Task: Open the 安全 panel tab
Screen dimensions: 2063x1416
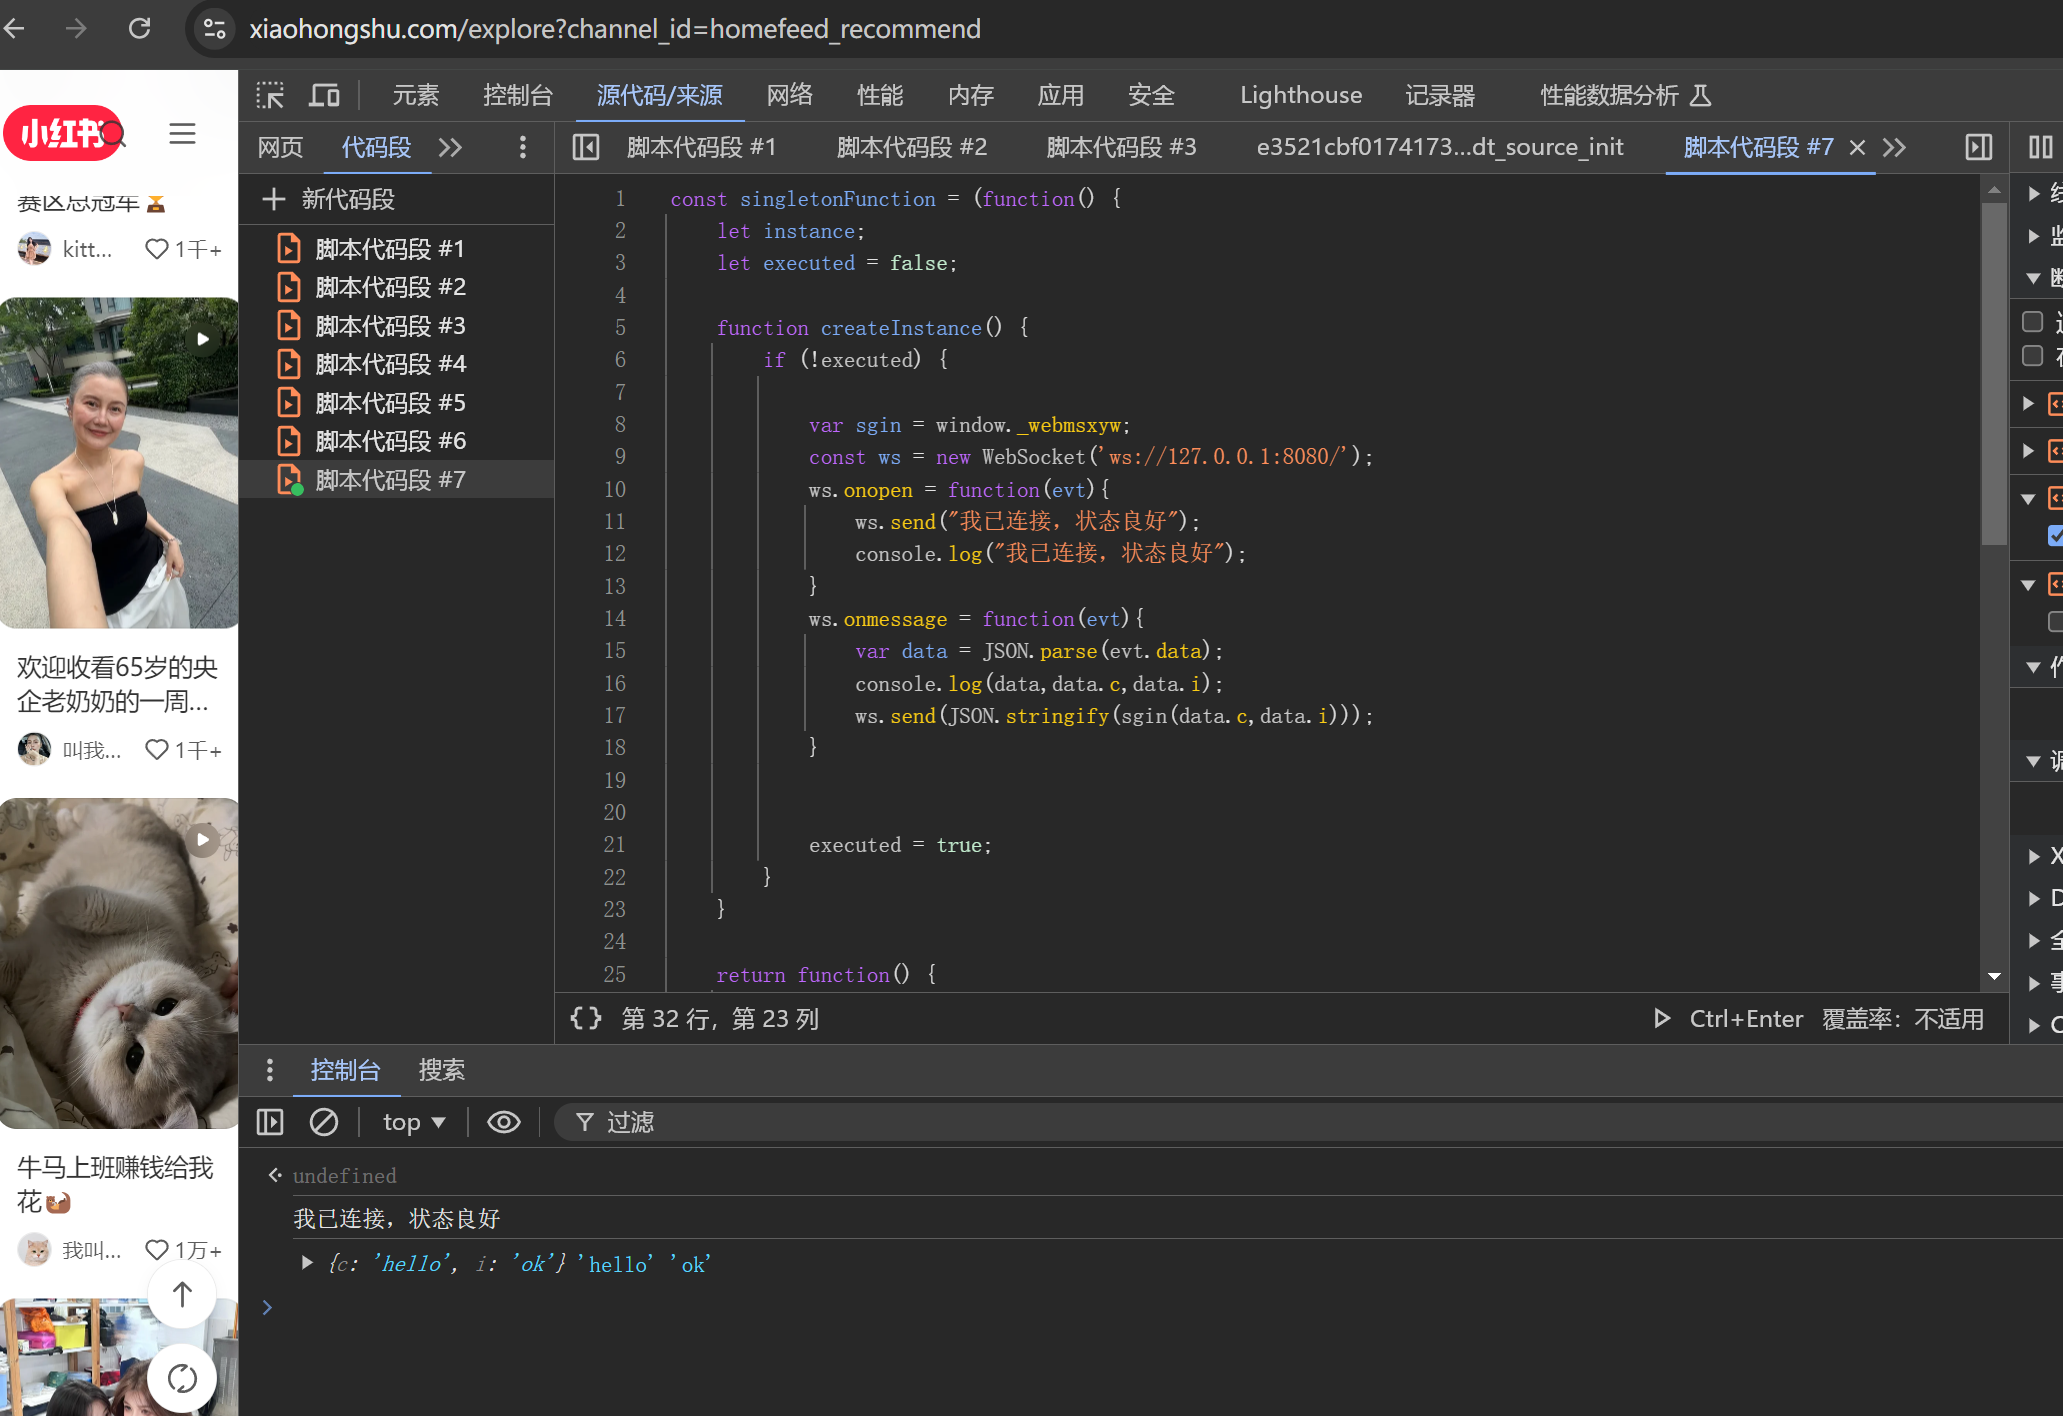Action: coord(1152,96)
